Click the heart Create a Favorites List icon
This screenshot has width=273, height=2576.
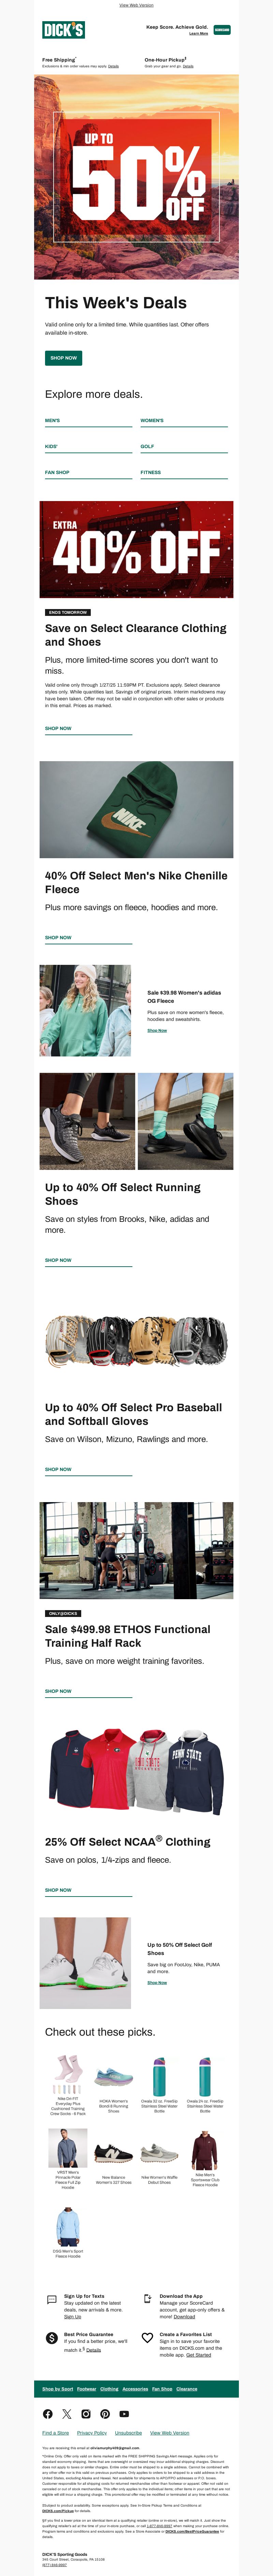tap(147, 2337)
